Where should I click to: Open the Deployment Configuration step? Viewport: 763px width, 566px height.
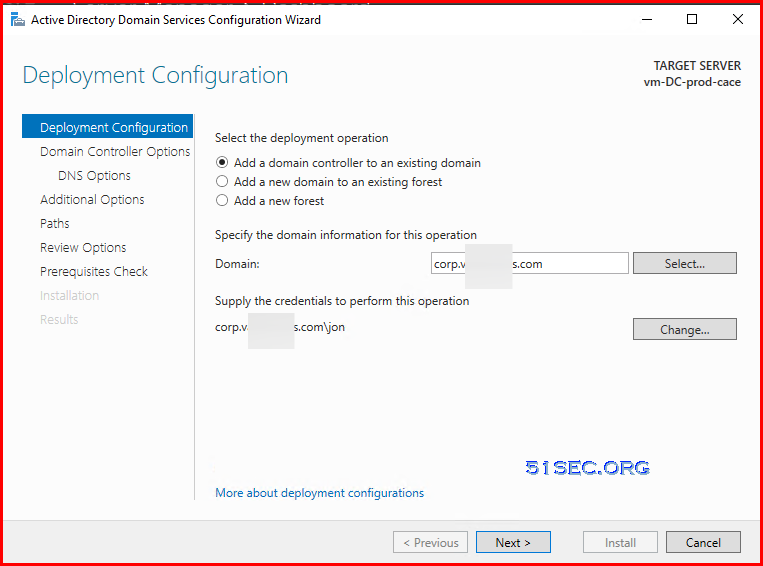pyautogui.click(x=108, y=127)
